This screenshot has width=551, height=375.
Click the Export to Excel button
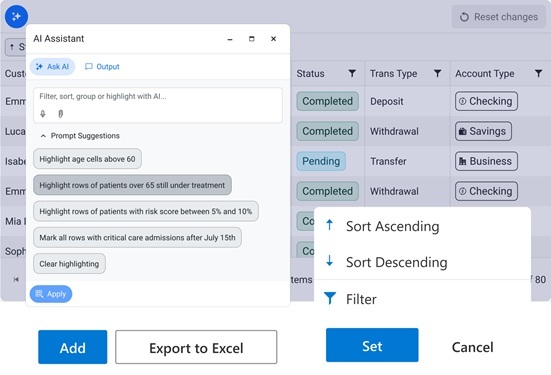[x=196, y=347]
